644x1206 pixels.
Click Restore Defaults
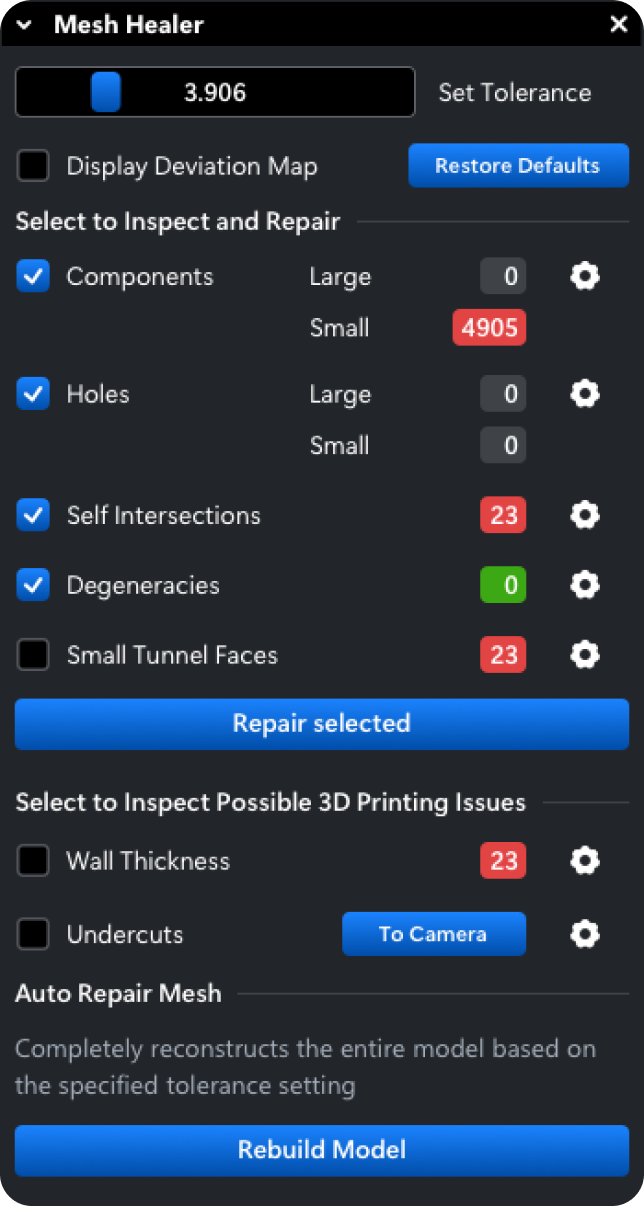click(x=518, y=166)
